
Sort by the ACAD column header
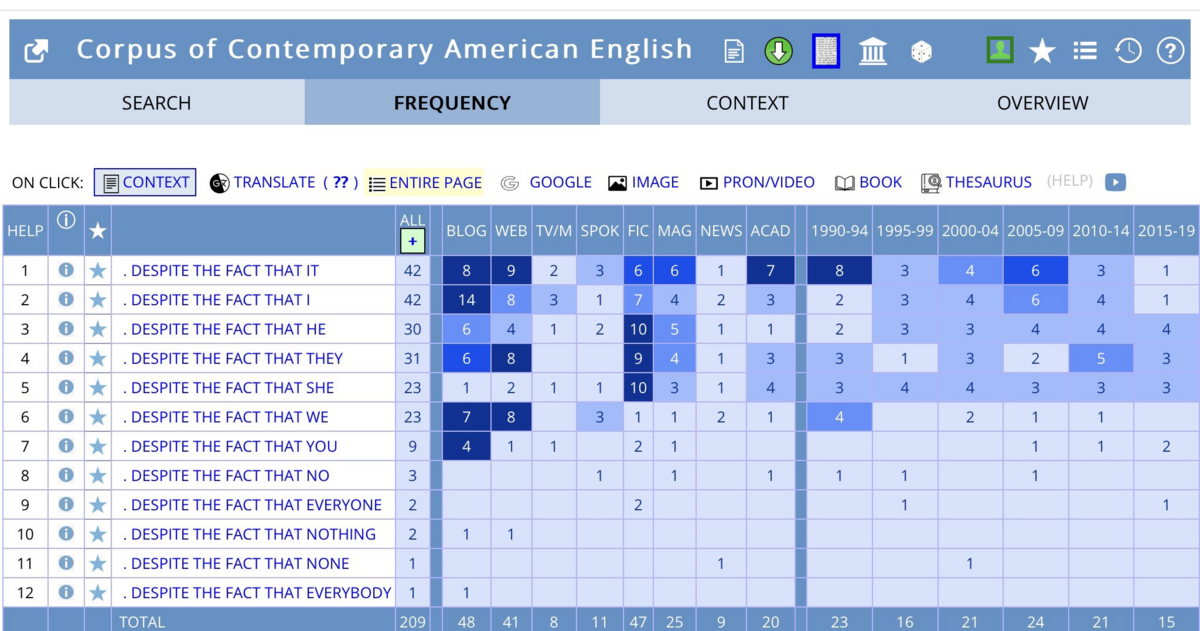pos(770,231)
